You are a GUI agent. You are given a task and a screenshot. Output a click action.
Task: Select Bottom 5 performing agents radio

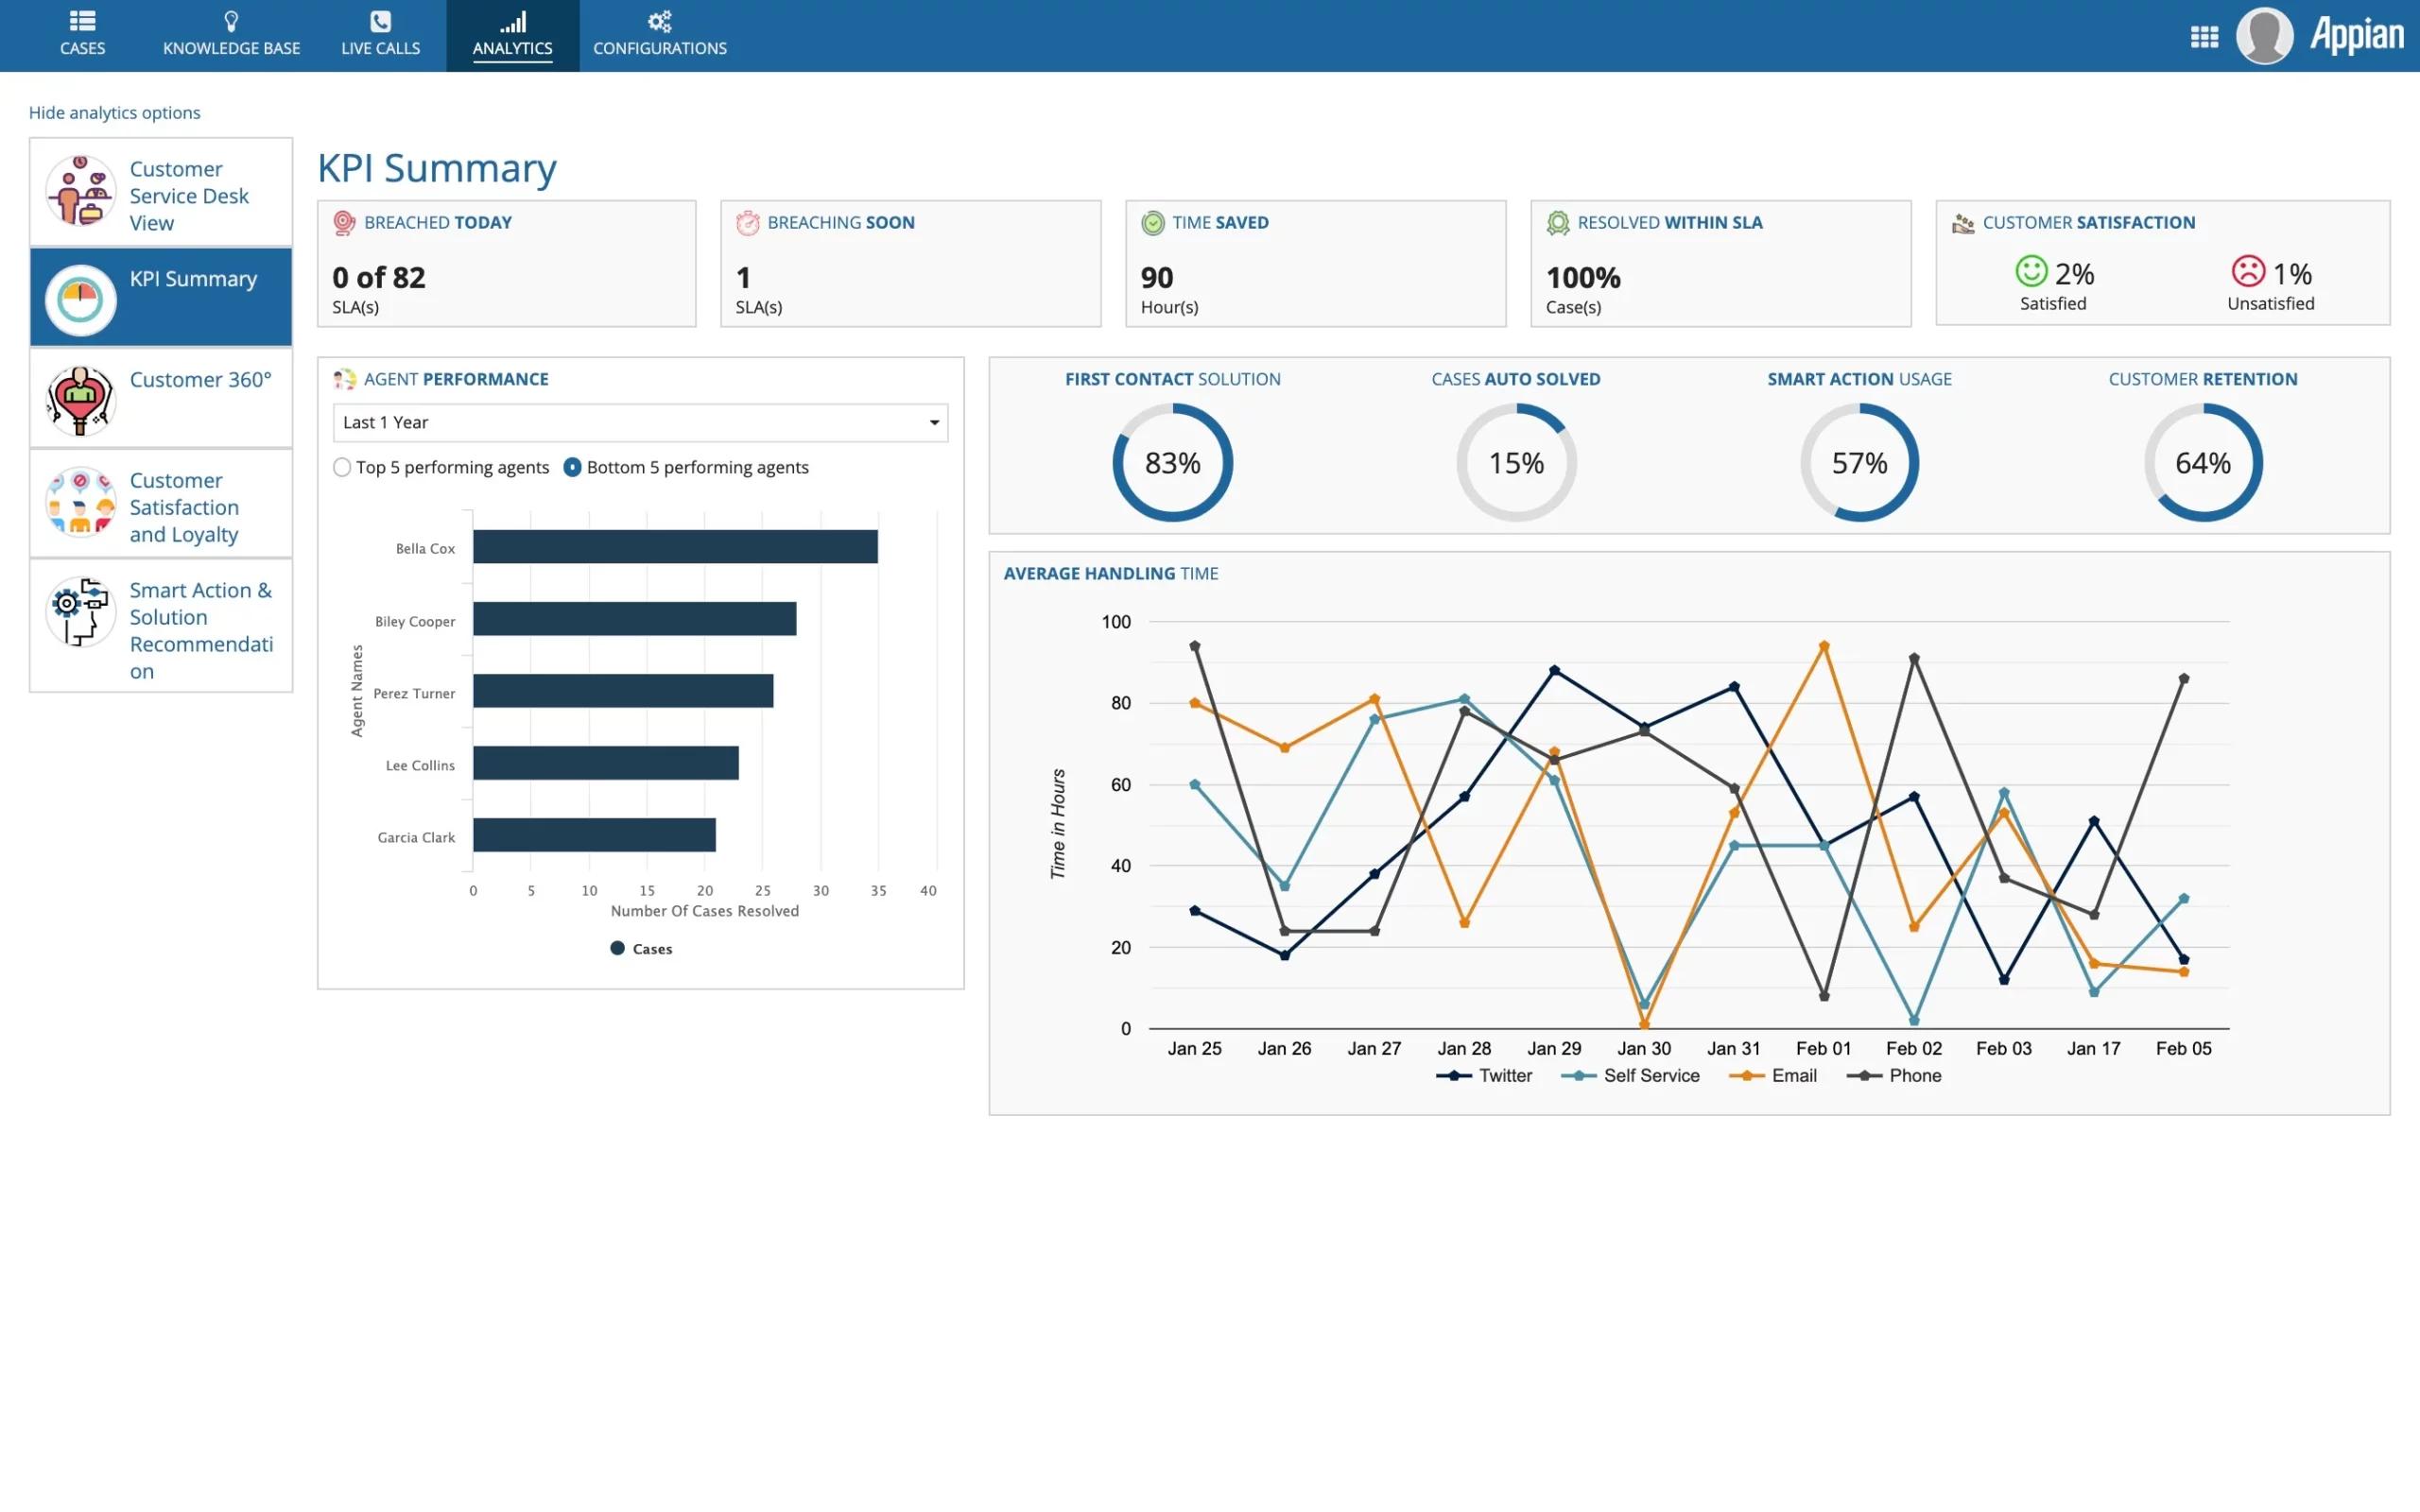tap(572, 467)
